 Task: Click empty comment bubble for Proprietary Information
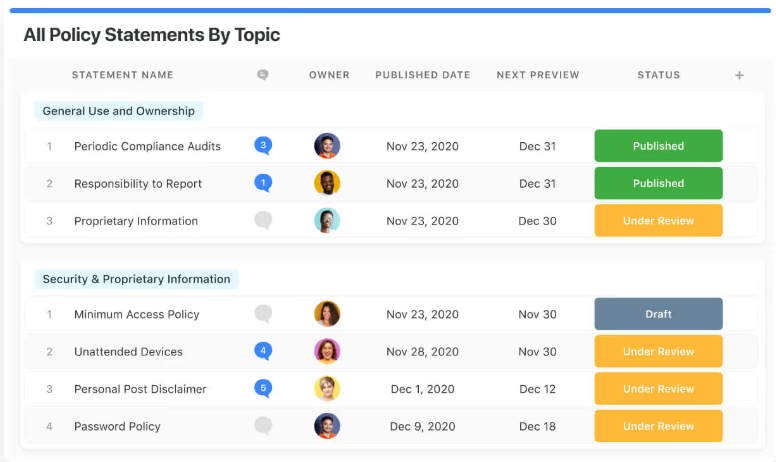point(263,221)
